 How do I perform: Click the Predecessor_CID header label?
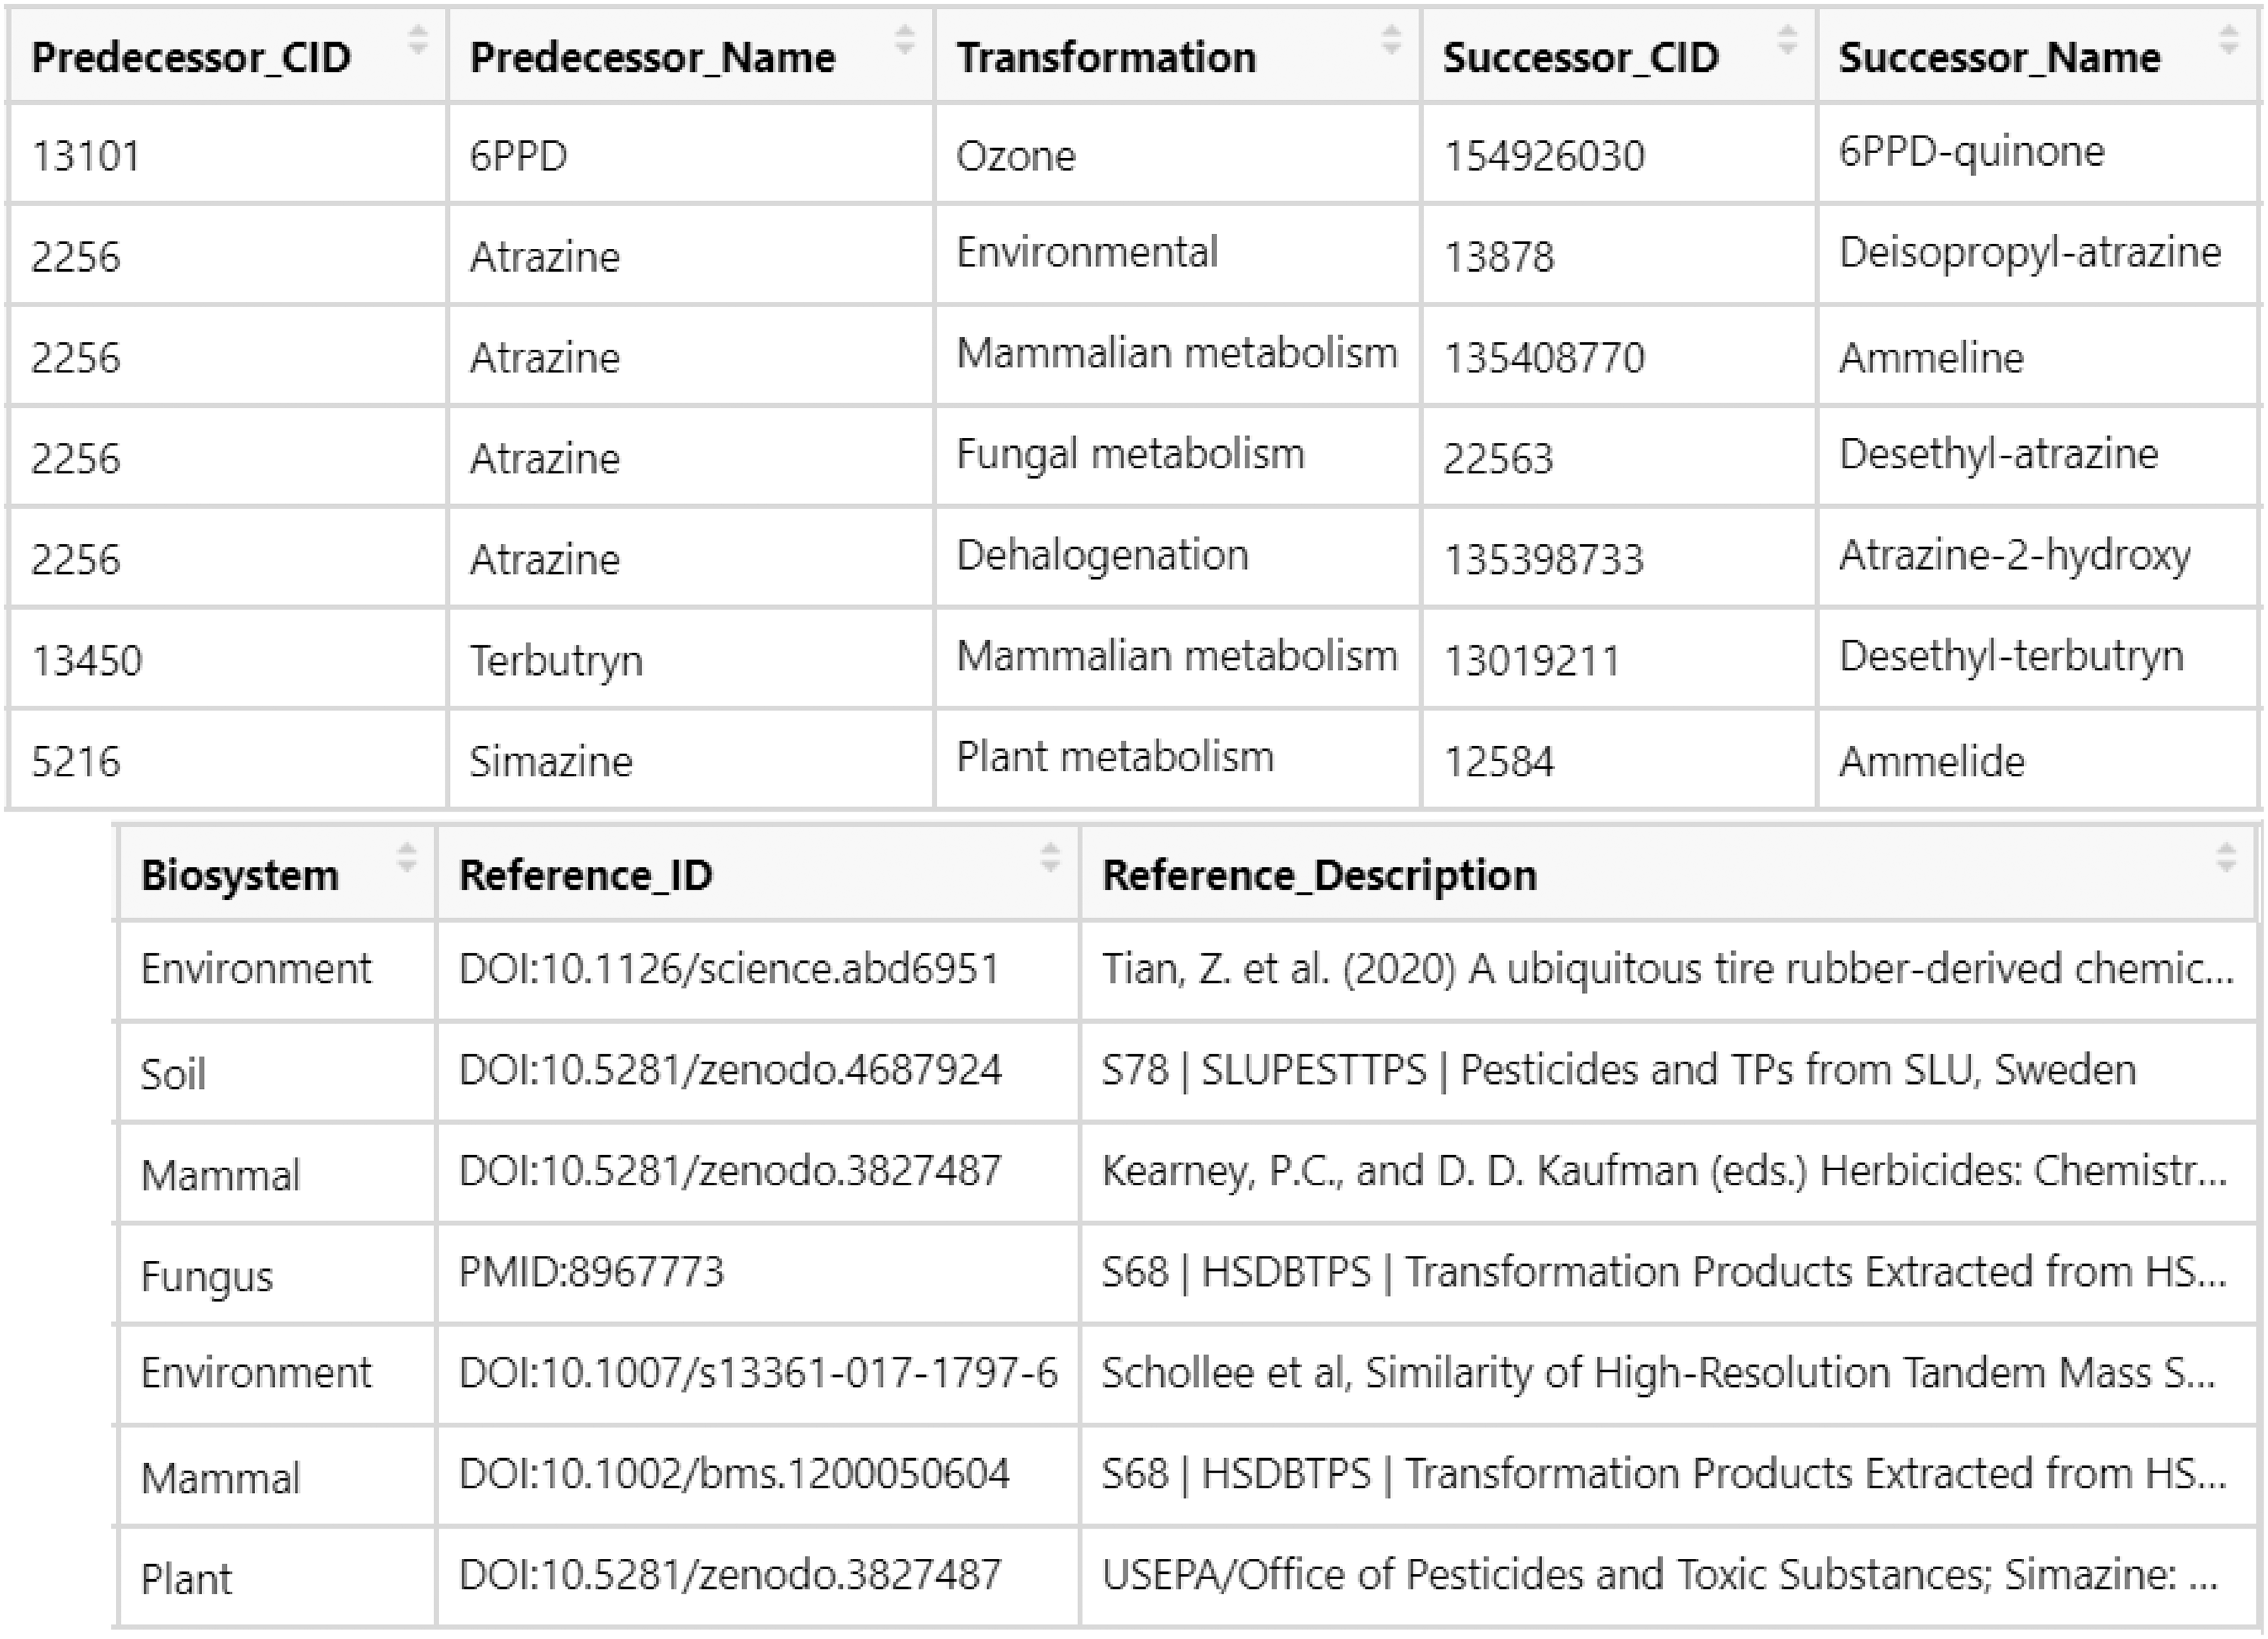point(191,58)
